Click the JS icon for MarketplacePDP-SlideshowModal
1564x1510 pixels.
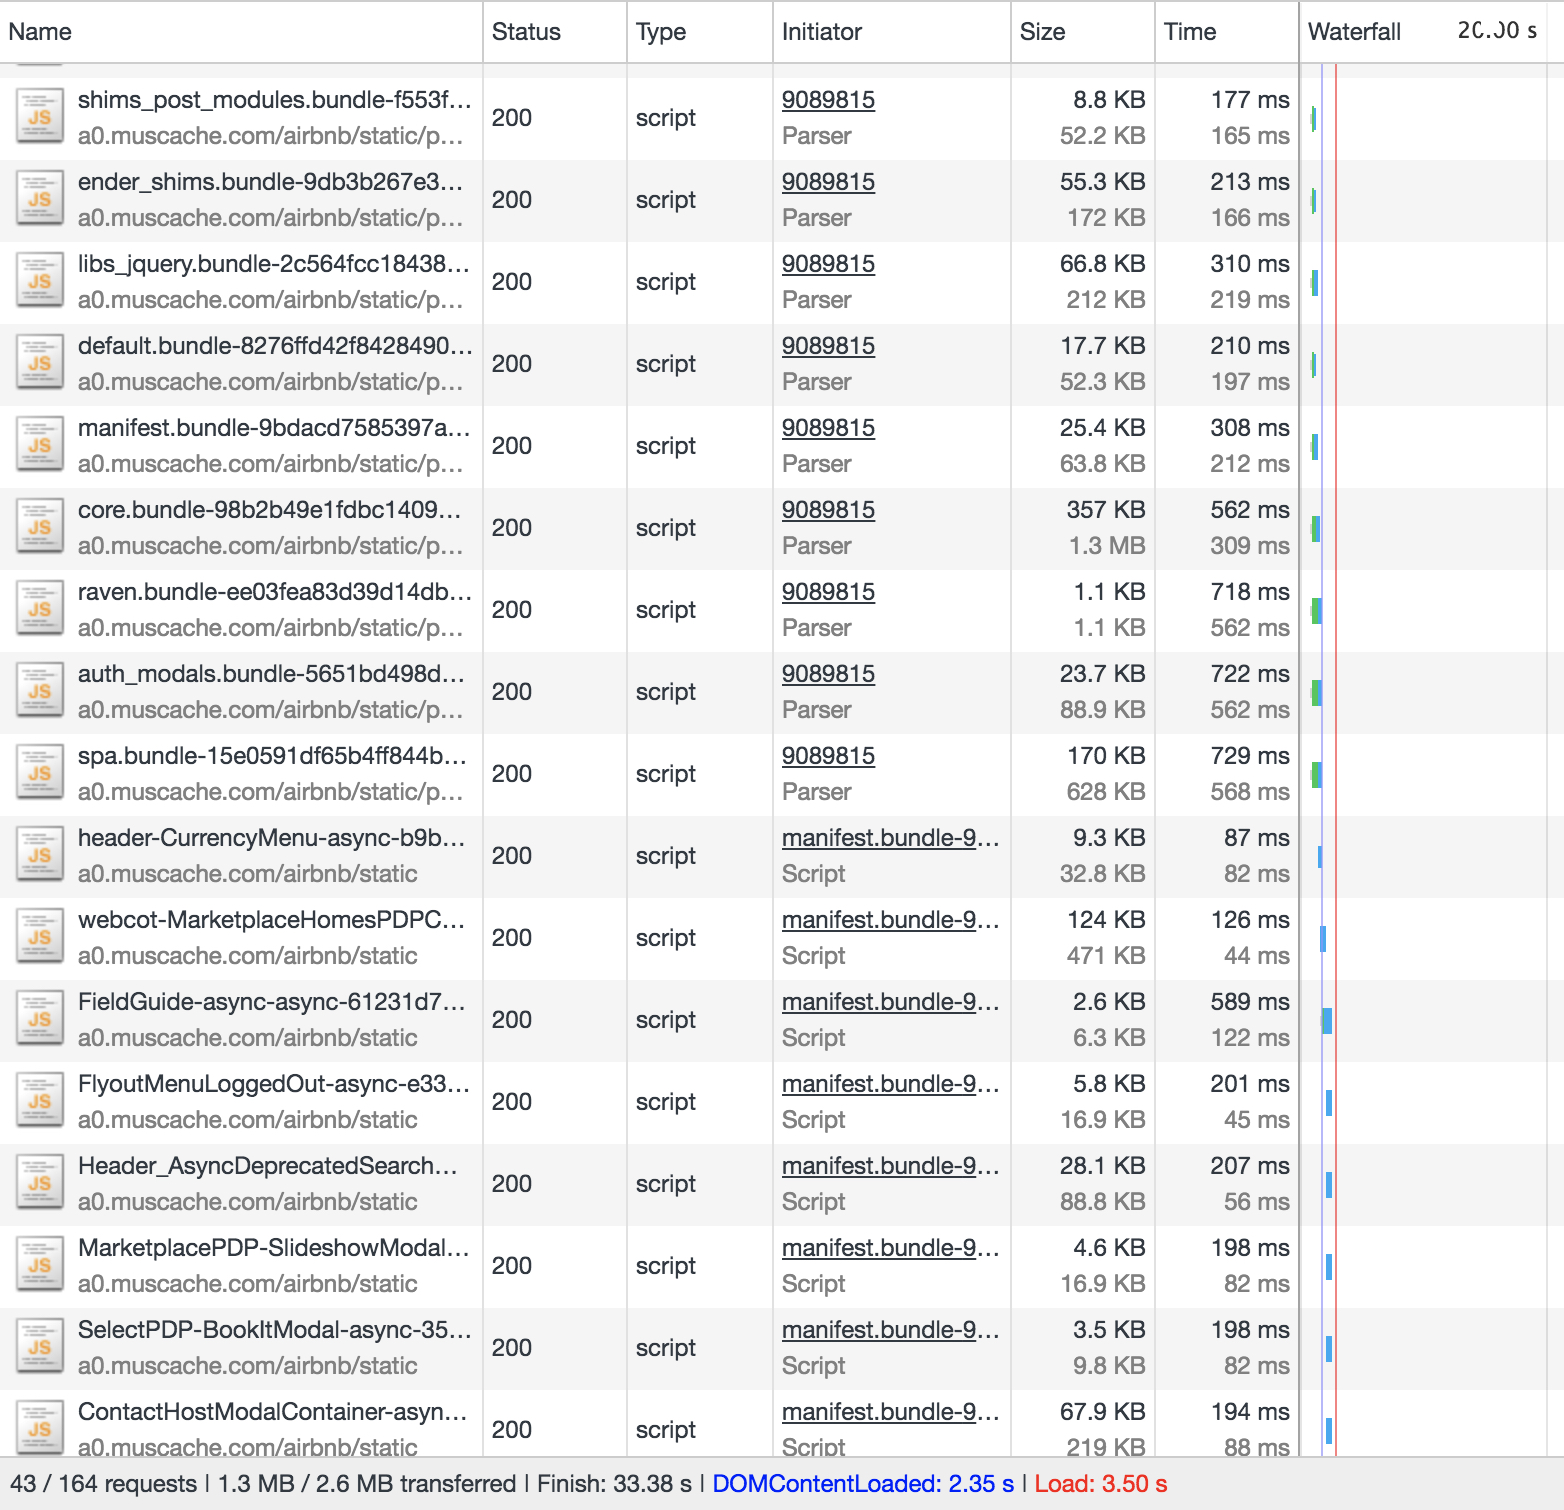point(40,1265)
